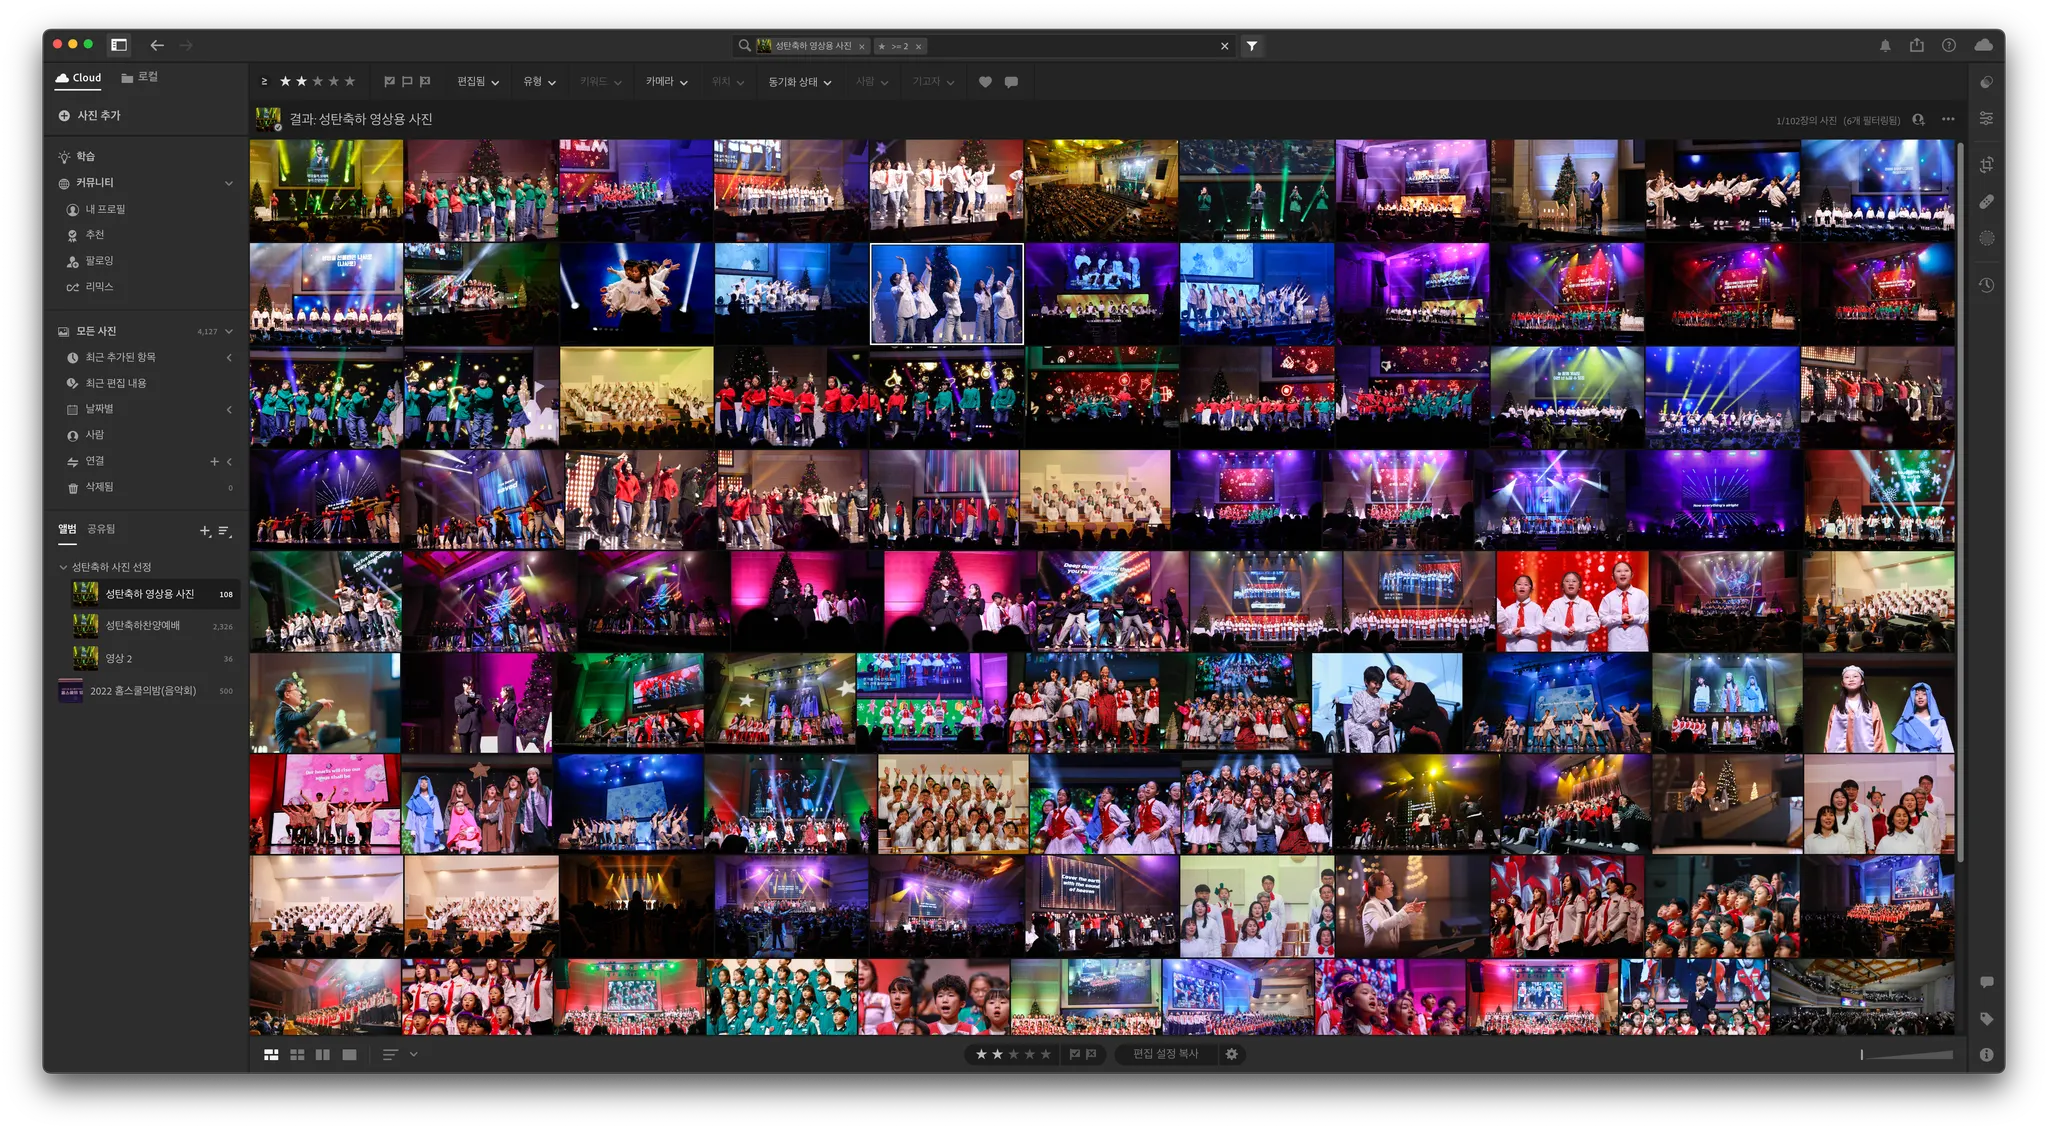Open the Keywords tag icon

1986,1019
